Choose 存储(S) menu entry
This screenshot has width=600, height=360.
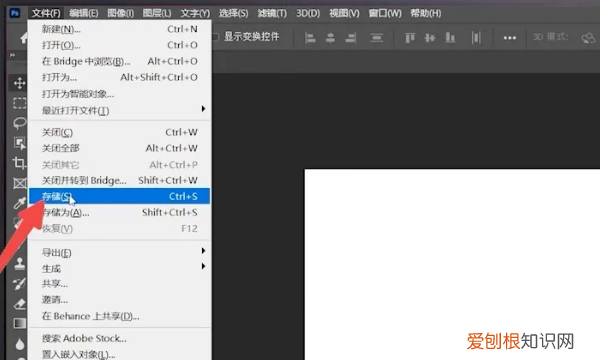(x=120, y=196)
